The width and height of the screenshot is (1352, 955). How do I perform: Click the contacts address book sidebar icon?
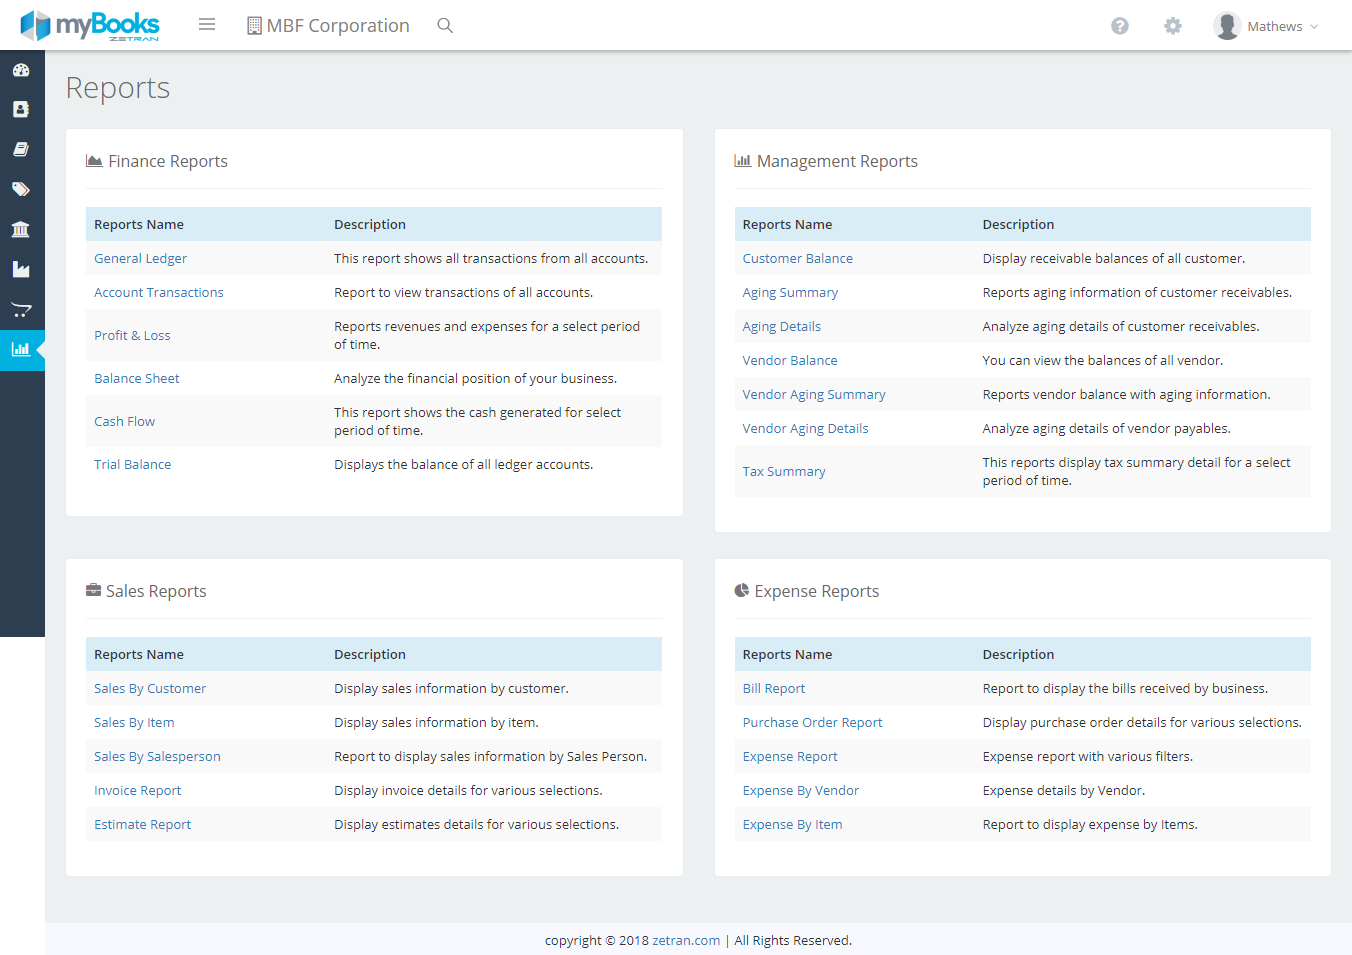pos(21,109)
